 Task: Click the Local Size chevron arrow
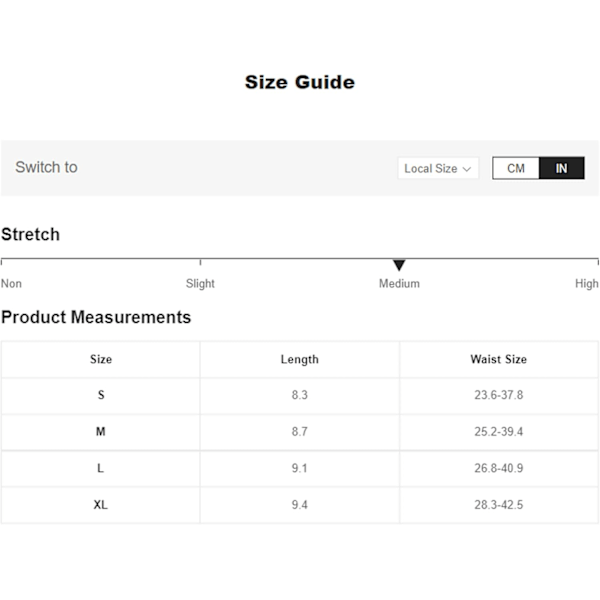(466, 169)
